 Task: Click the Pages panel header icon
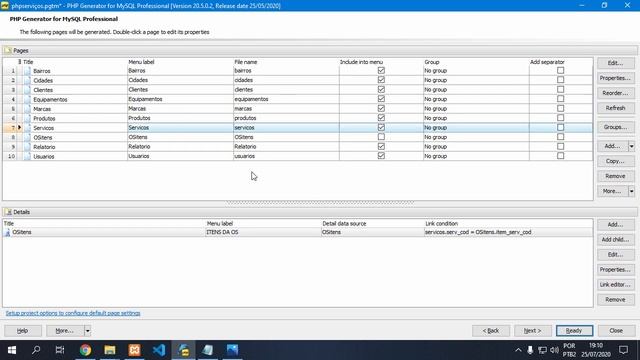[8, 51]
